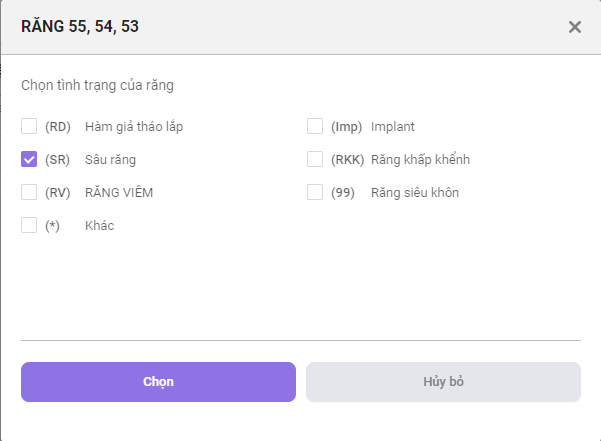
Task: Check the Khác checkbox
Action: pos(29,225)
